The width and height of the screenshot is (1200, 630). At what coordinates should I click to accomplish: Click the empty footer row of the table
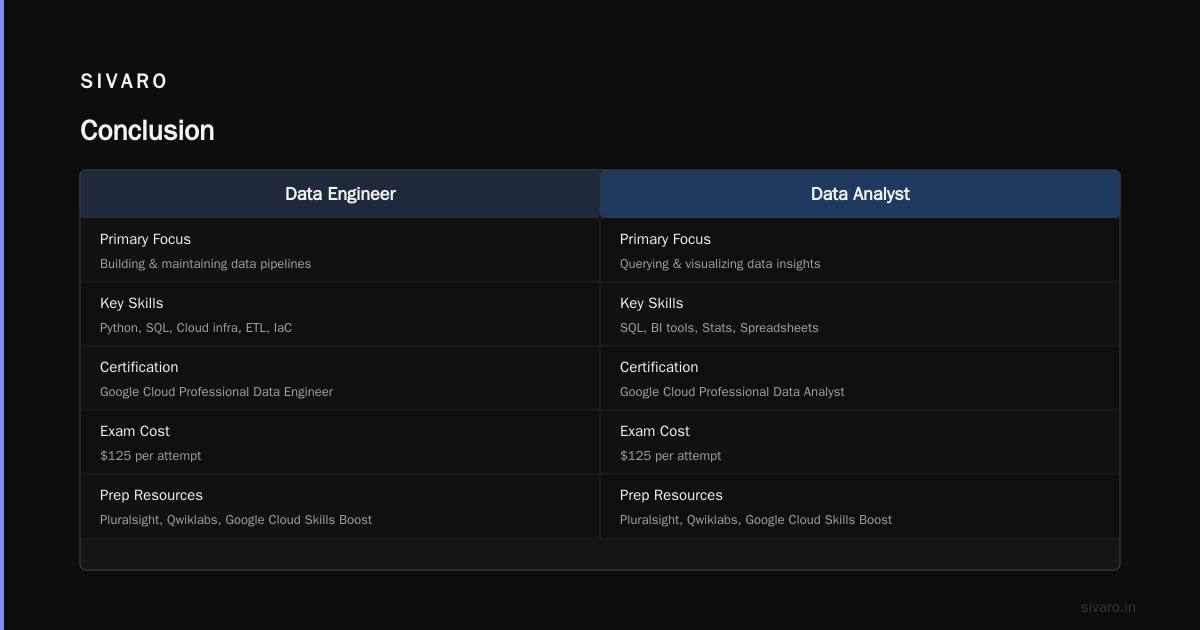click(600, 553)
